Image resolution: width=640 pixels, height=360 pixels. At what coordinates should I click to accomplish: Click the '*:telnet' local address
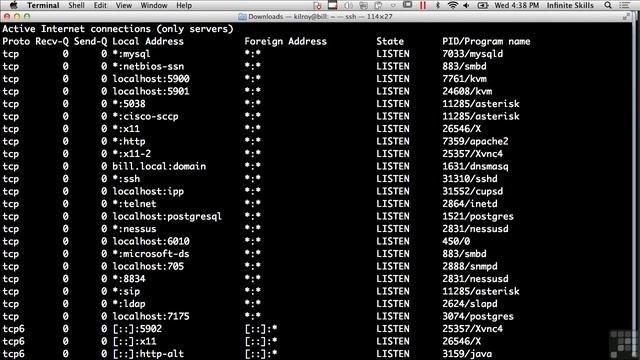135,204
